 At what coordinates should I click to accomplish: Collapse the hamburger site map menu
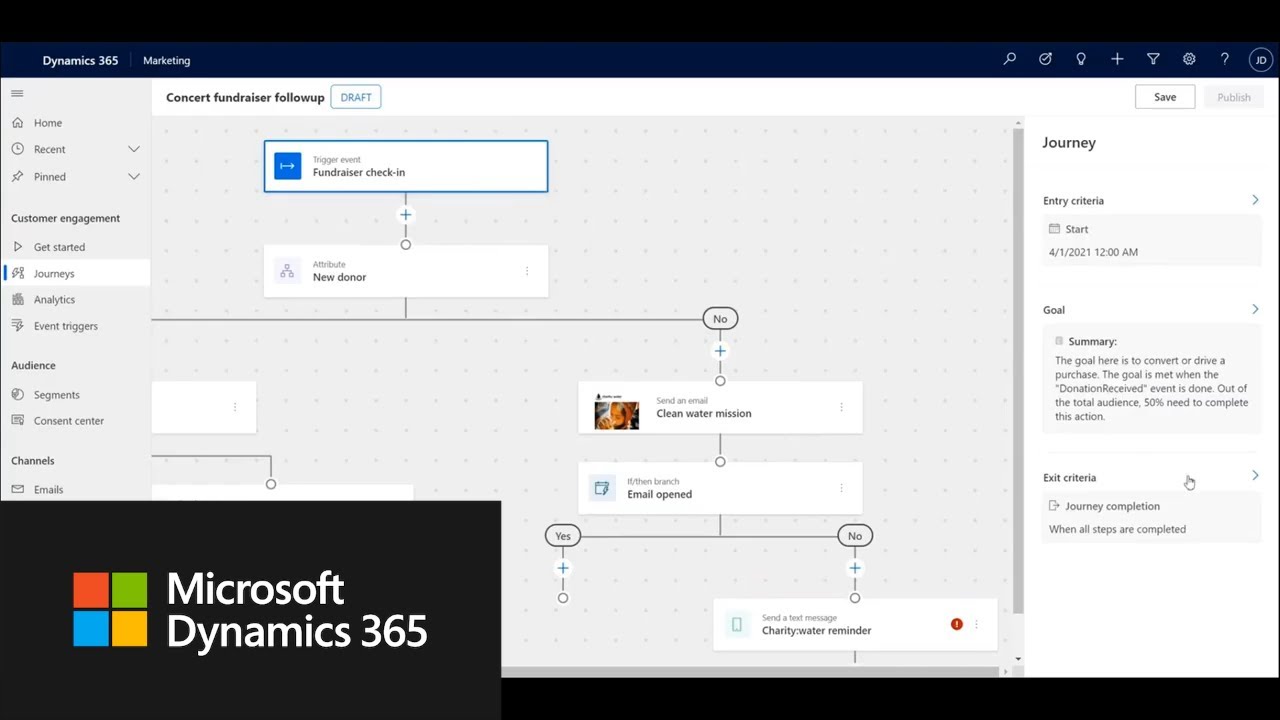tap(17, 93)
